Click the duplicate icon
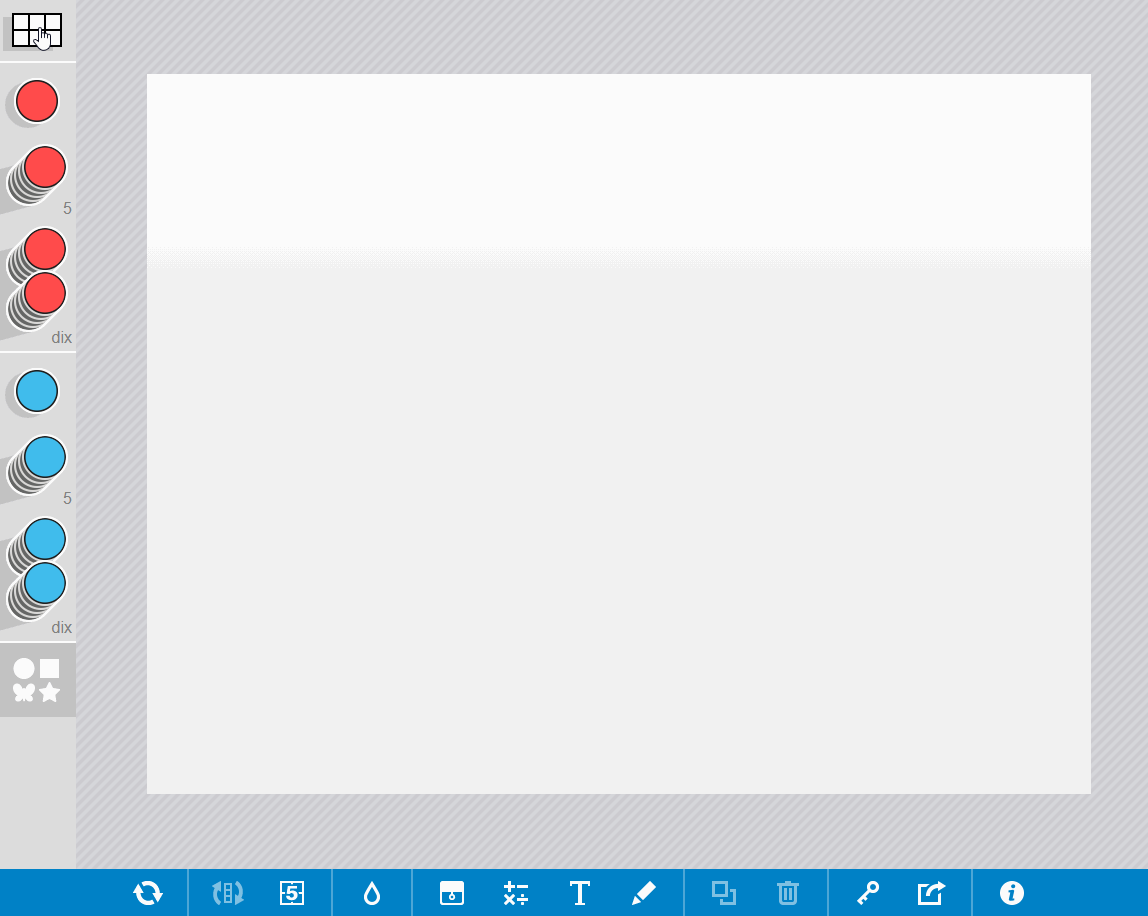 [x=724, y=893]
